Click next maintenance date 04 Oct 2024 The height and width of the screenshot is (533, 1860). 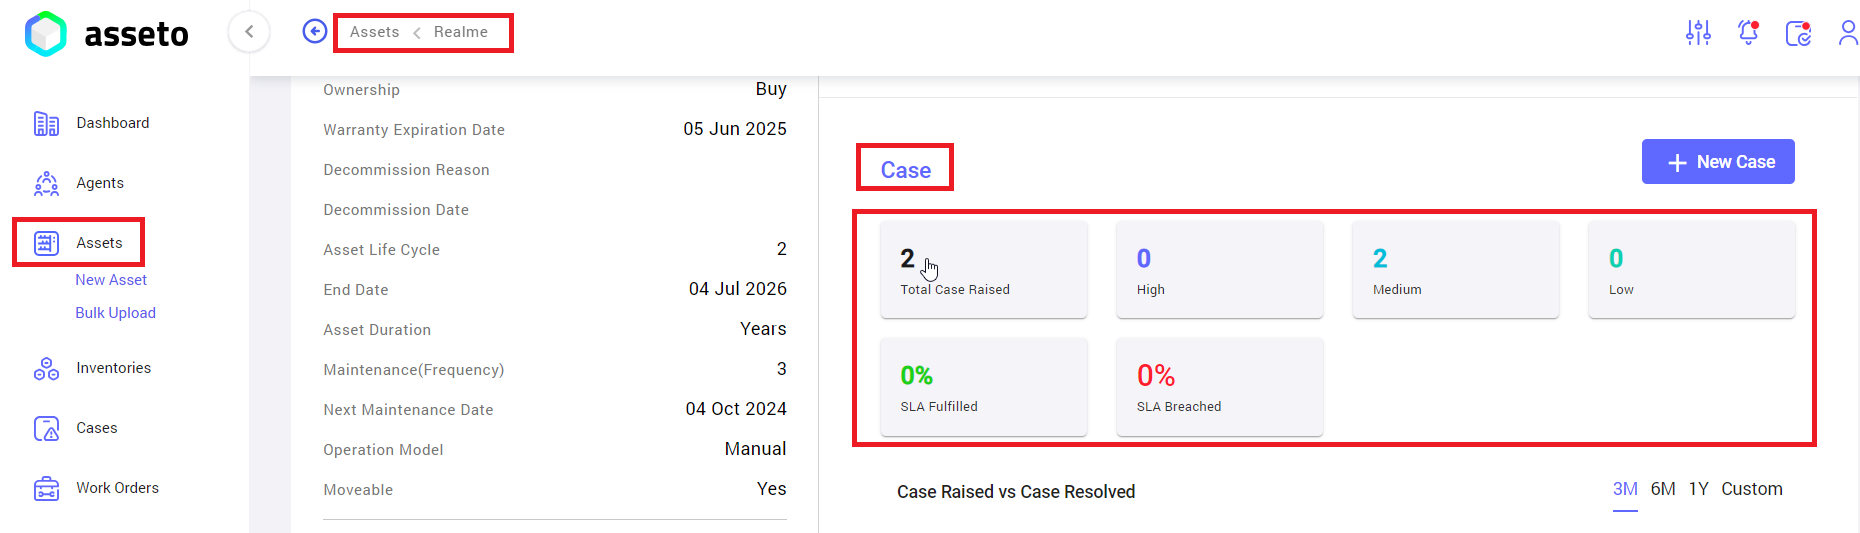click(x=736, y=409)
